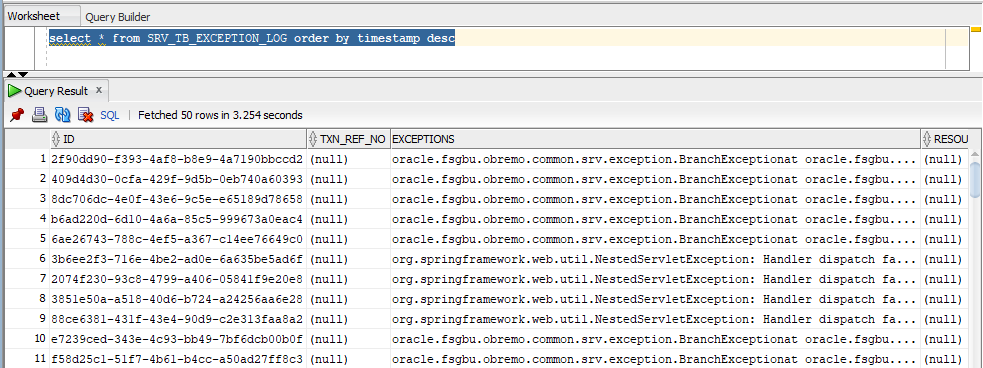Click RESOU (null) cell in row 3
The height and width of the screenshot is (368, 983).
[x=945, y=199]
